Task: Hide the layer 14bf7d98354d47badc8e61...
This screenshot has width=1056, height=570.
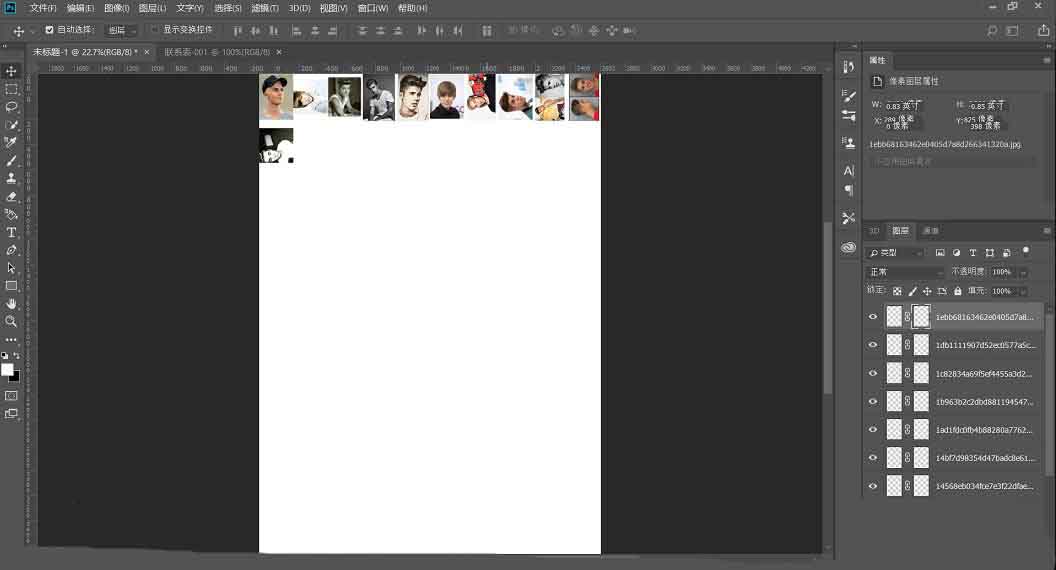Action: pyautogui.click(x=873, y=458)
